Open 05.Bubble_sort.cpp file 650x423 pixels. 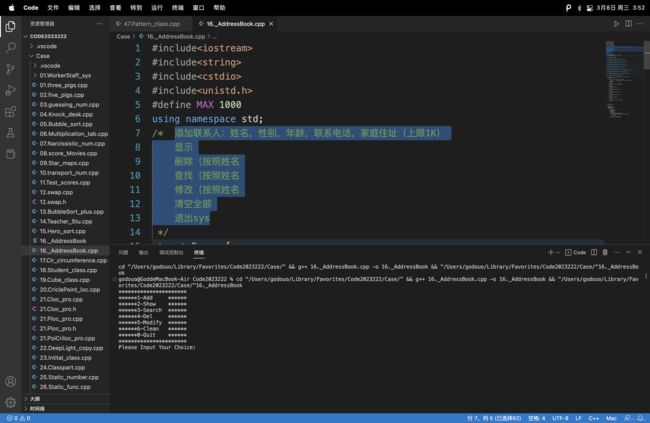(x=66, y=124)
